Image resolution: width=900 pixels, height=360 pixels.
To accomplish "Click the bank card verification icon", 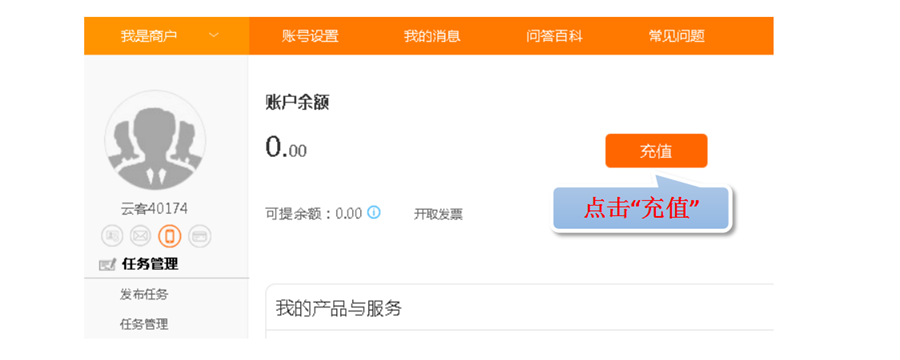I will [200, 236].
